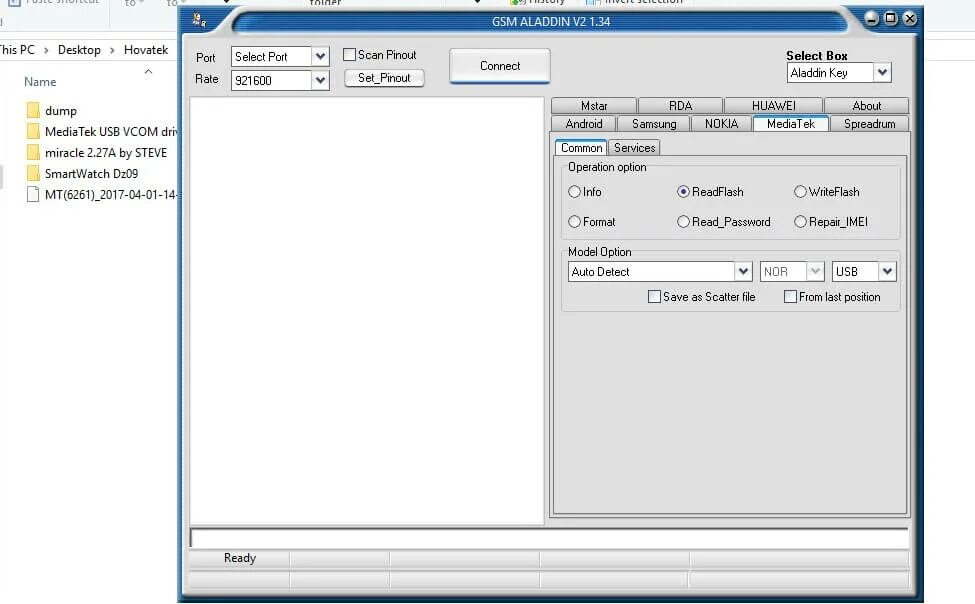This screenshot has height=604, width=975.
Task: Click the Connect button
Action: pyautogui.click(x=500, y=66)
